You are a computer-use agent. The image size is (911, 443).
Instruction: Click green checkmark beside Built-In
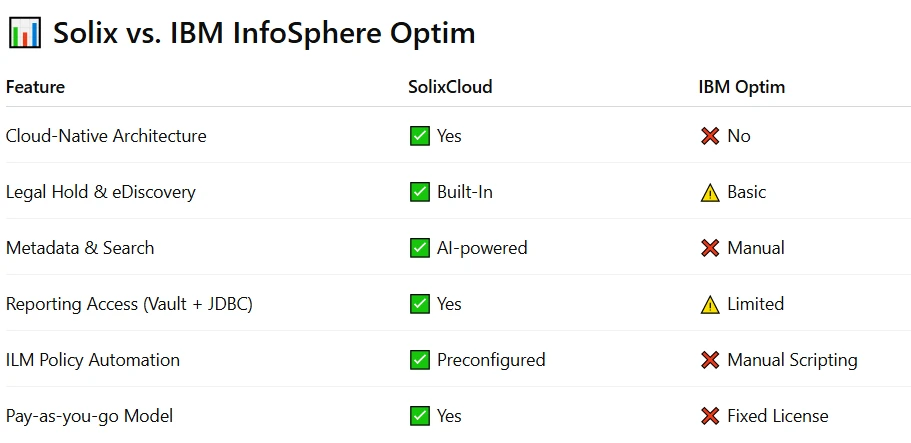[419, 192]
